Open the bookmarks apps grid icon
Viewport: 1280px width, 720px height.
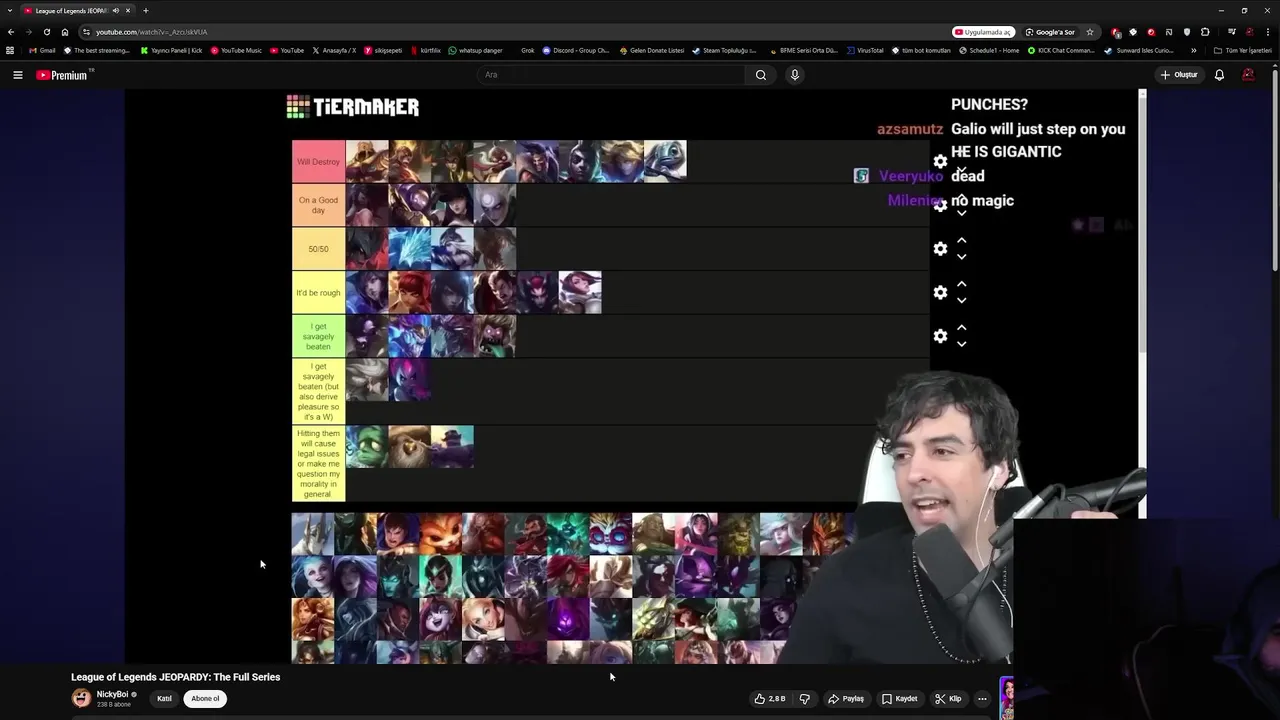[x=10, y=50]
